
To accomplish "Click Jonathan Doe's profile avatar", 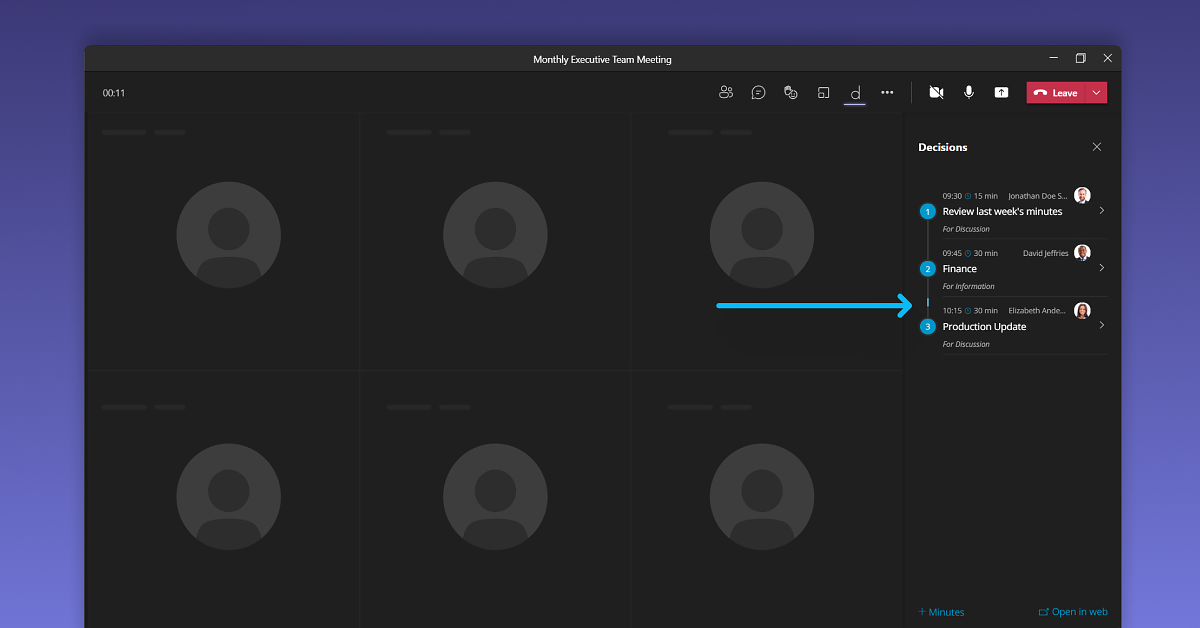I will [x=1083, y=195].
